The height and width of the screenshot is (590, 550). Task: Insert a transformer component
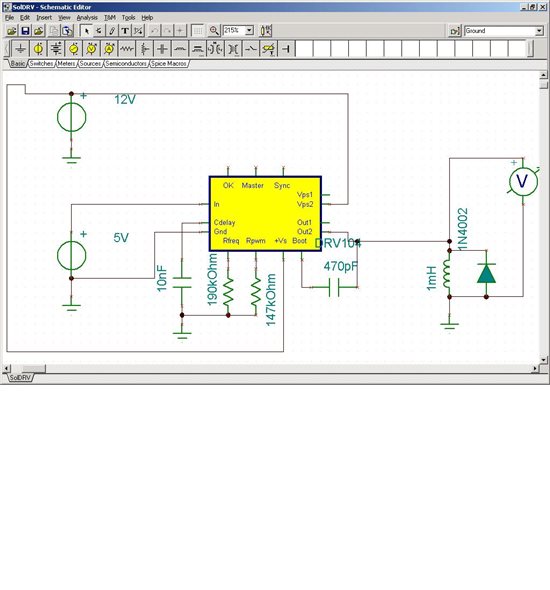pyautogui.click(x=233, y=49)
